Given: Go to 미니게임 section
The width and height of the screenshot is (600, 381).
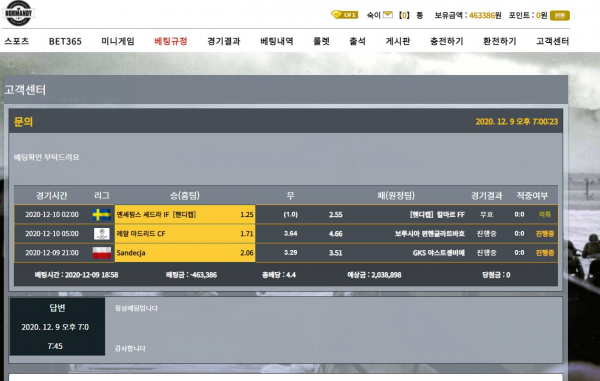Looking at the screenshot, I should tap(118, 41).
